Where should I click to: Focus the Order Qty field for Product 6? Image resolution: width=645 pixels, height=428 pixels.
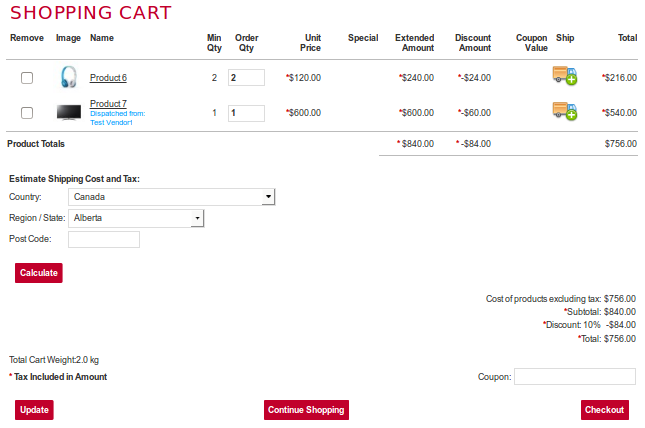click(x=246, y=78)
